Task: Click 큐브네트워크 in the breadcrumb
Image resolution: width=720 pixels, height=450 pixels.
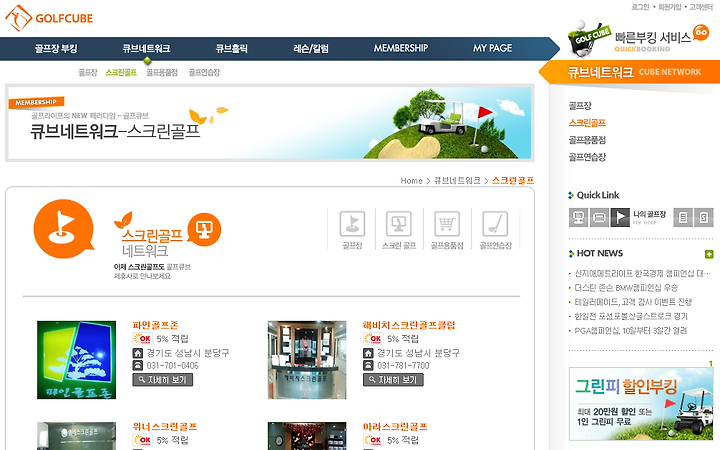Action: click(457, 181)
